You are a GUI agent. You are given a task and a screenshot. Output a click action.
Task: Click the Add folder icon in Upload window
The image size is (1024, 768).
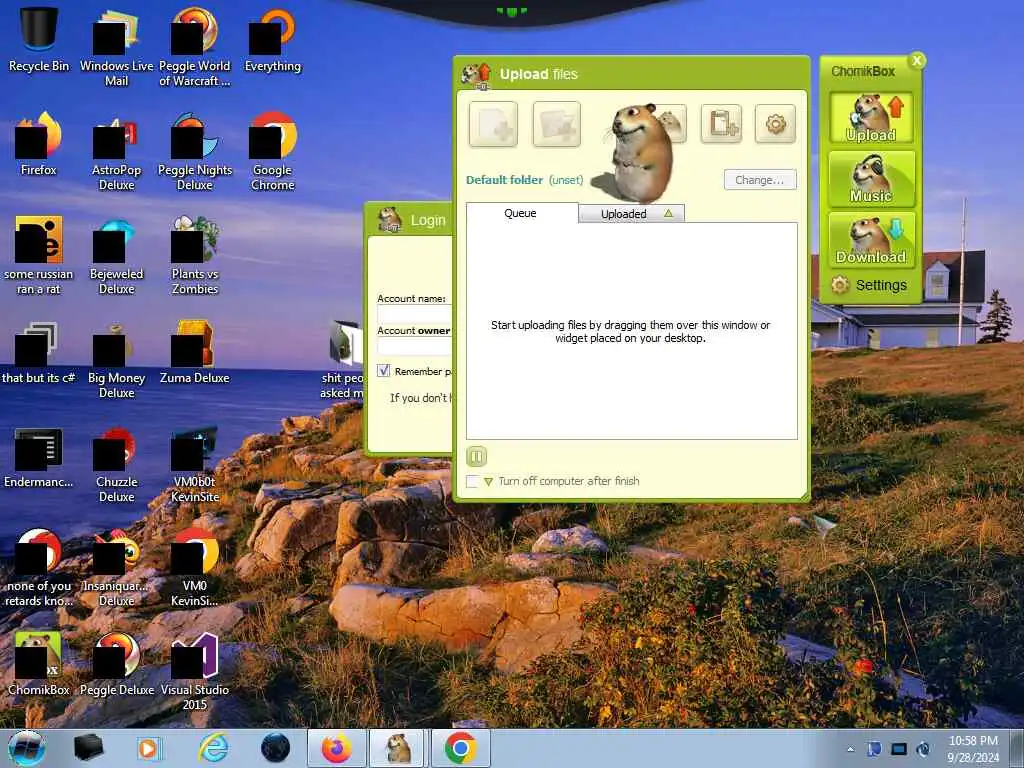pyautogui.click(x=556, y=124)
